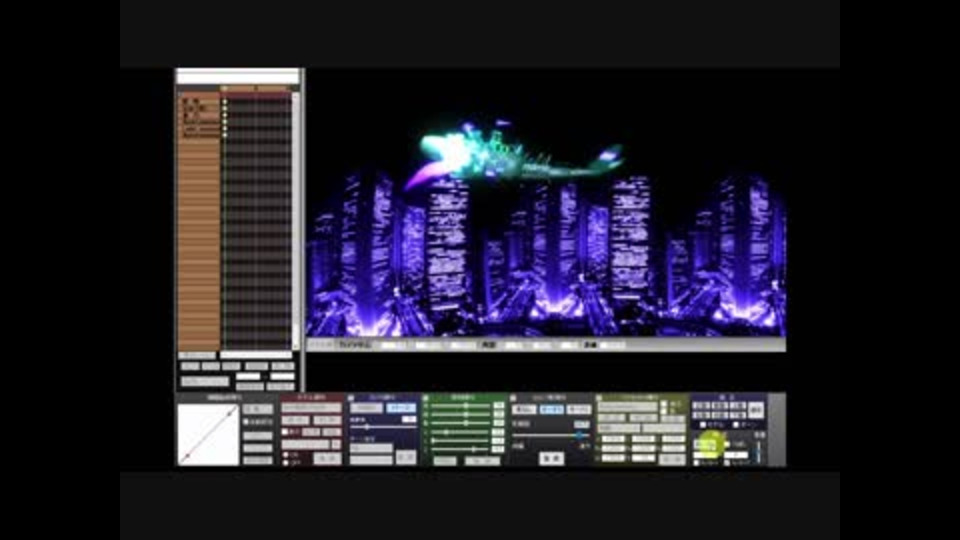Adjust the bottommost slider in the green lighting panel
This screenshot has height=540, width=960.
(460, 449)
